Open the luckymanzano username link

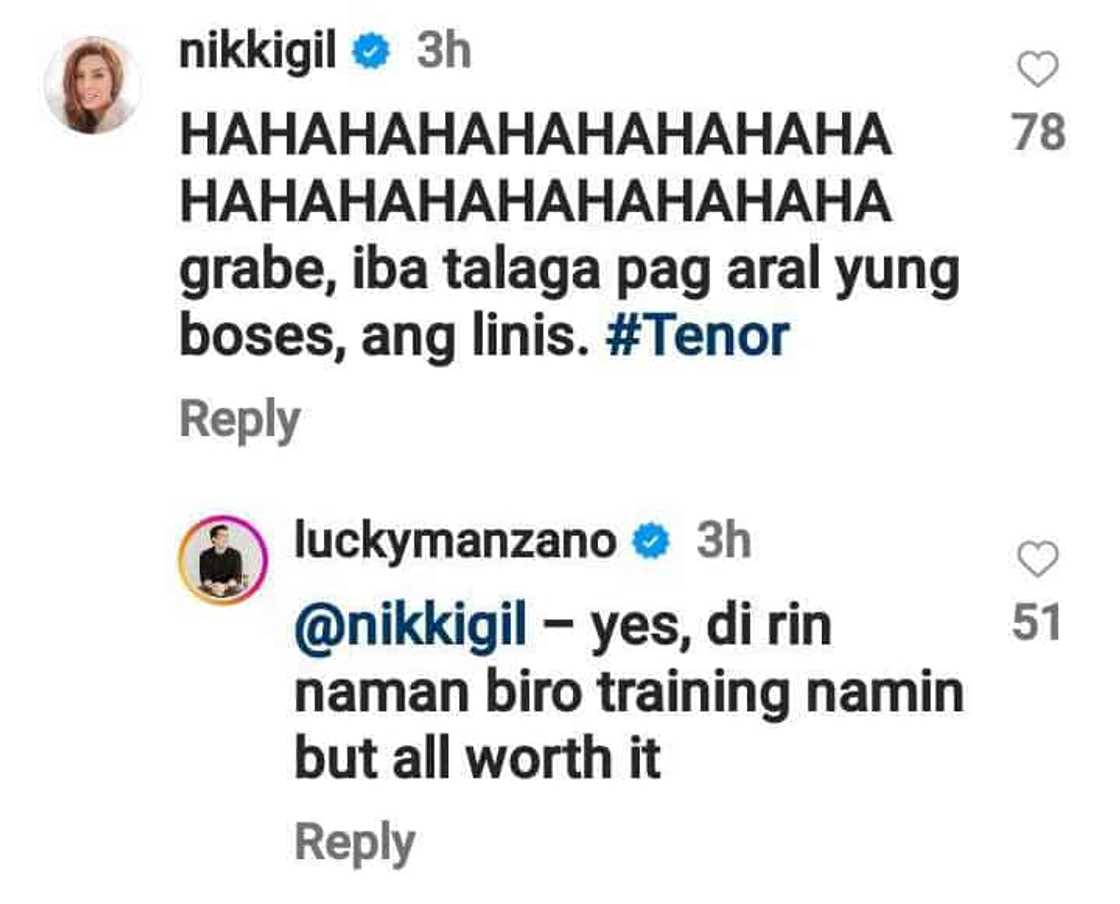pyautogui.click(x=455, y=542)
